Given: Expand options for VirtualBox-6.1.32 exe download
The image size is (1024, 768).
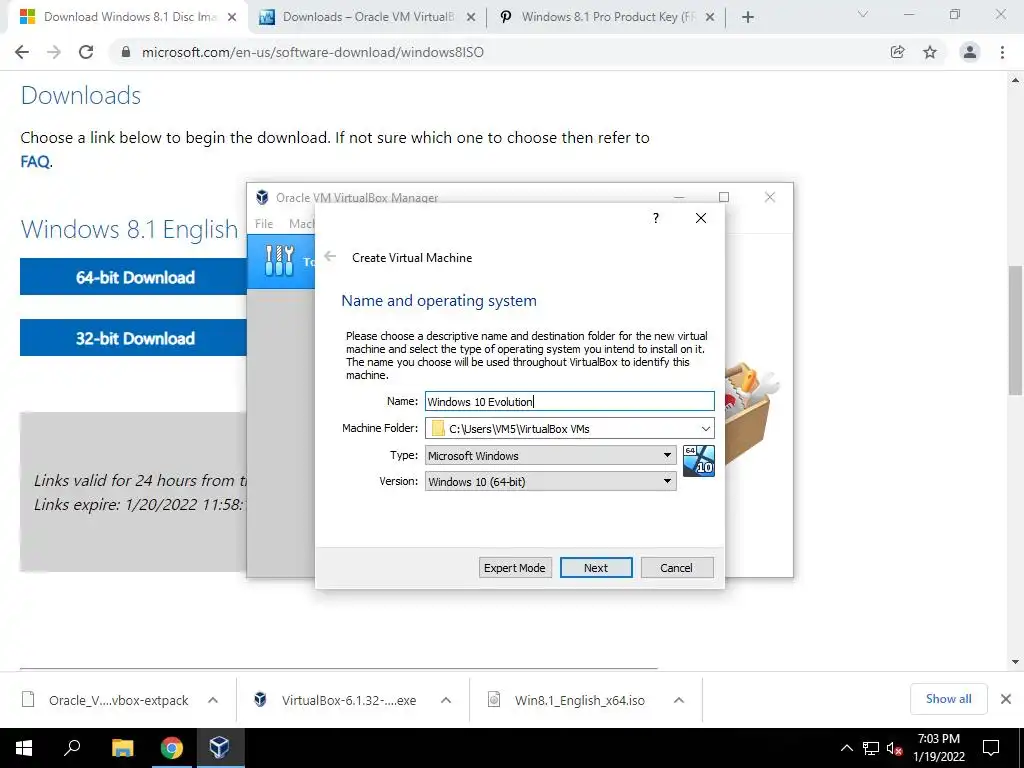Looking at the screenshot, I should pos(446,700).
